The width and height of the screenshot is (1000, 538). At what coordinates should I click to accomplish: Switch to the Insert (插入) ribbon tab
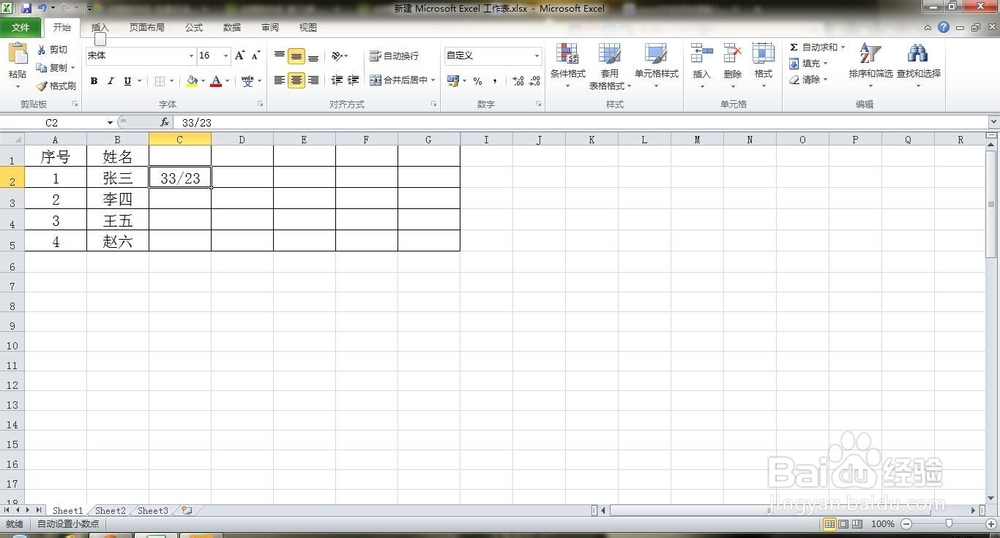(100, 27)
